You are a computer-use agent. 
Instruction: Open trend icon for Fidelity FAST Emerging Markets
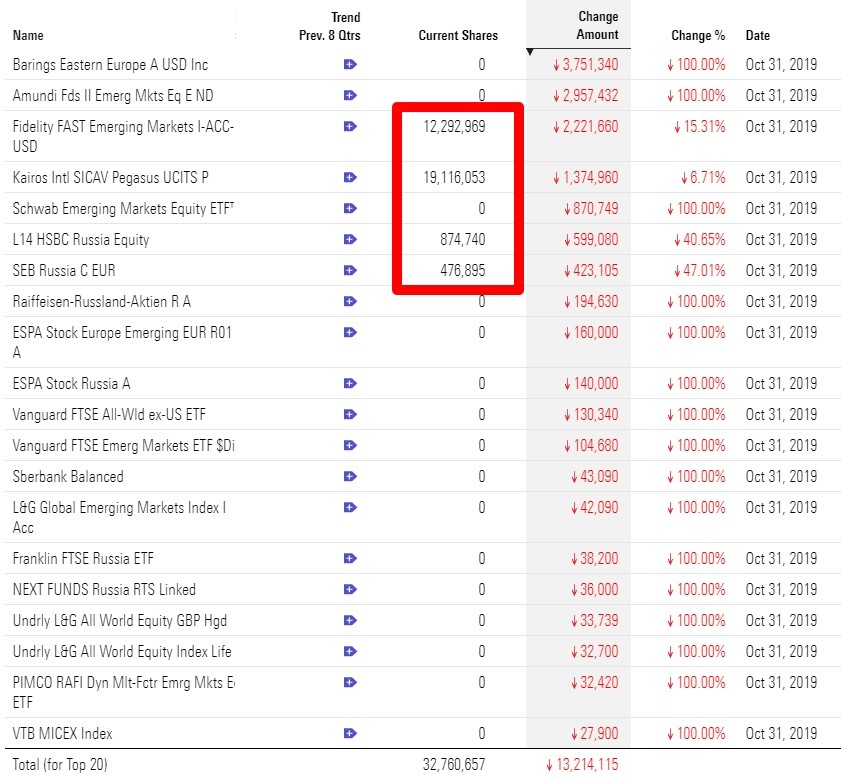click(x=350, y=127)
